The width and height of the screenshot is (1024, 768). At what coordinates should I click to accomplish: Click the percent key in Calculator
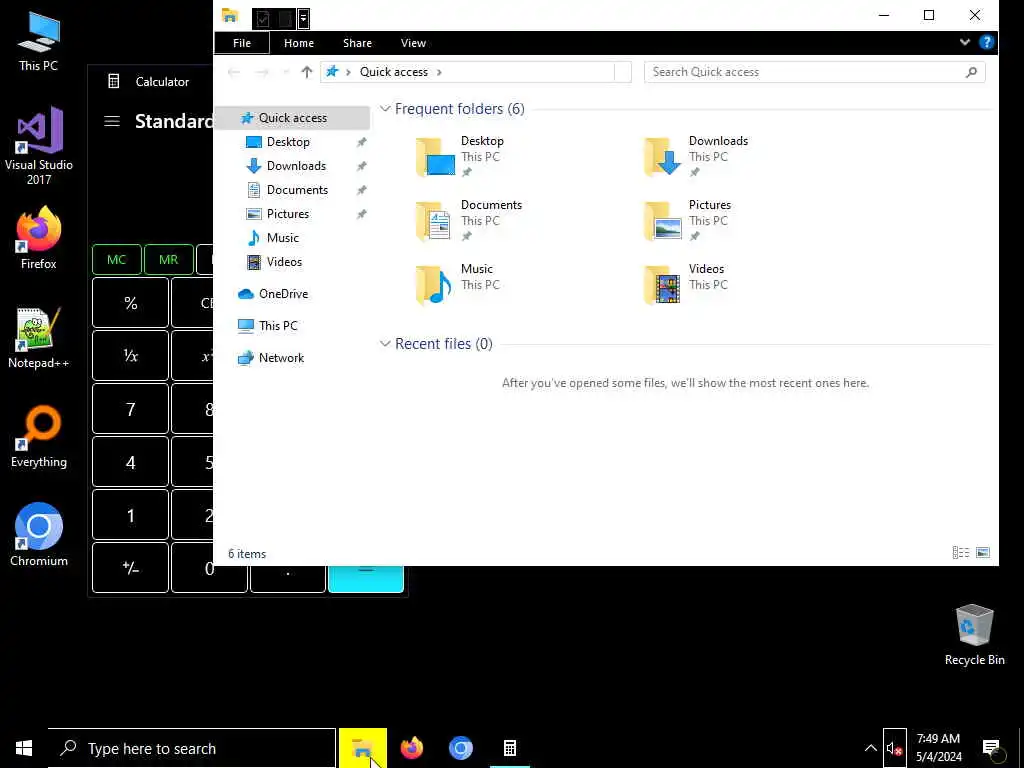tap(131, 303)
